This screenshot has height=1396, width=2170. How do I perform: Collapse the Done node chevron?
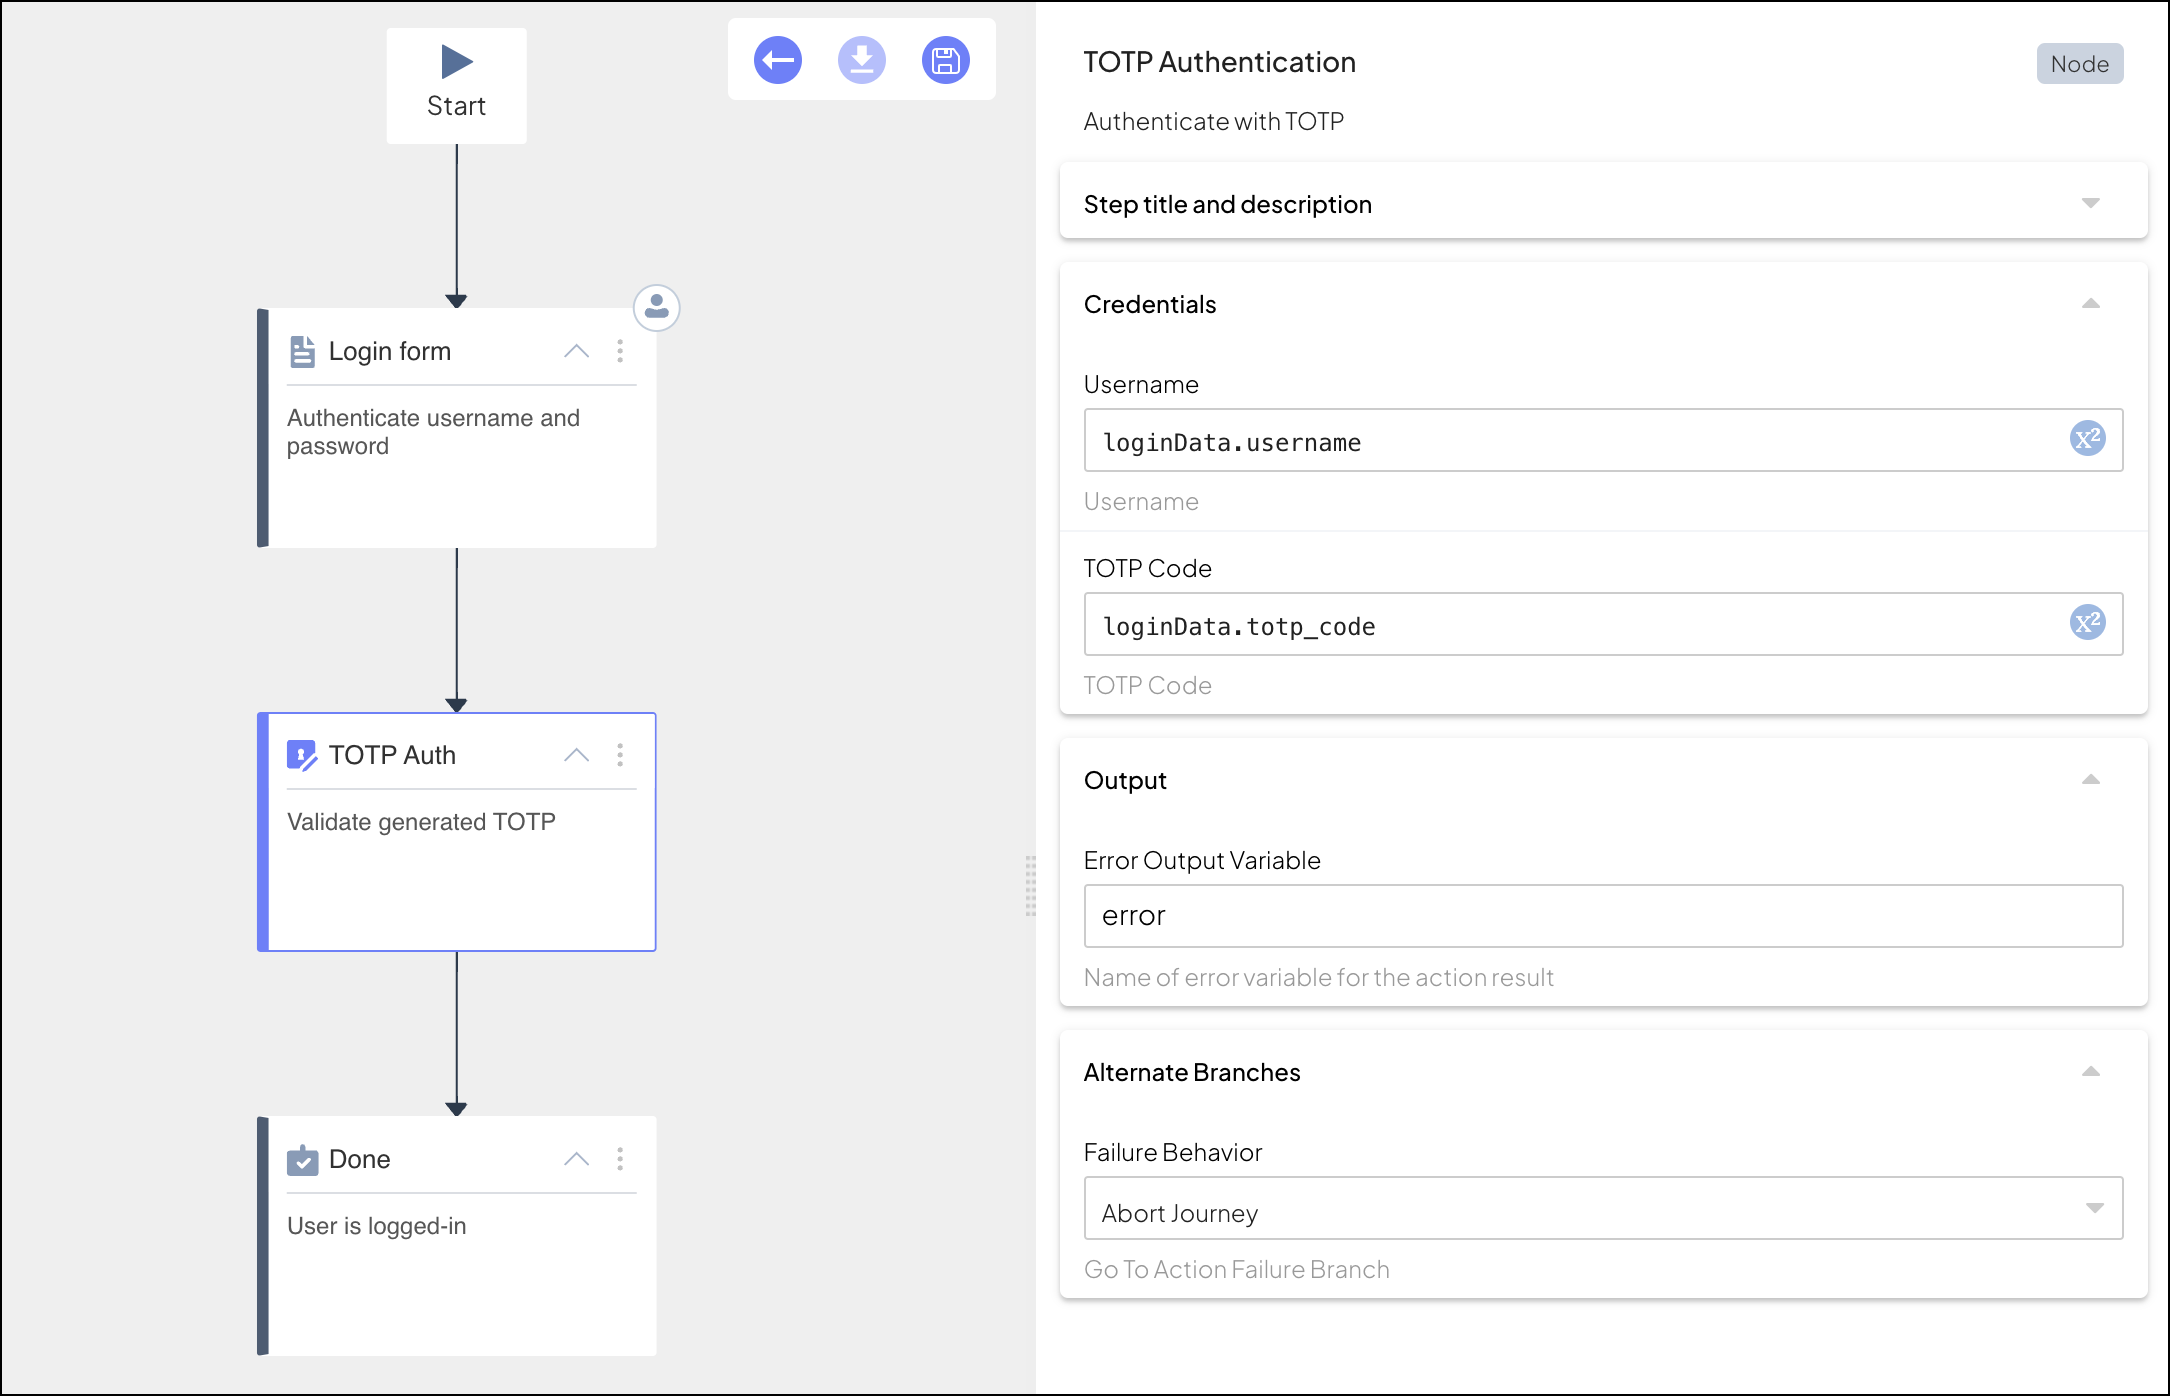click(x=576, y=1159)
